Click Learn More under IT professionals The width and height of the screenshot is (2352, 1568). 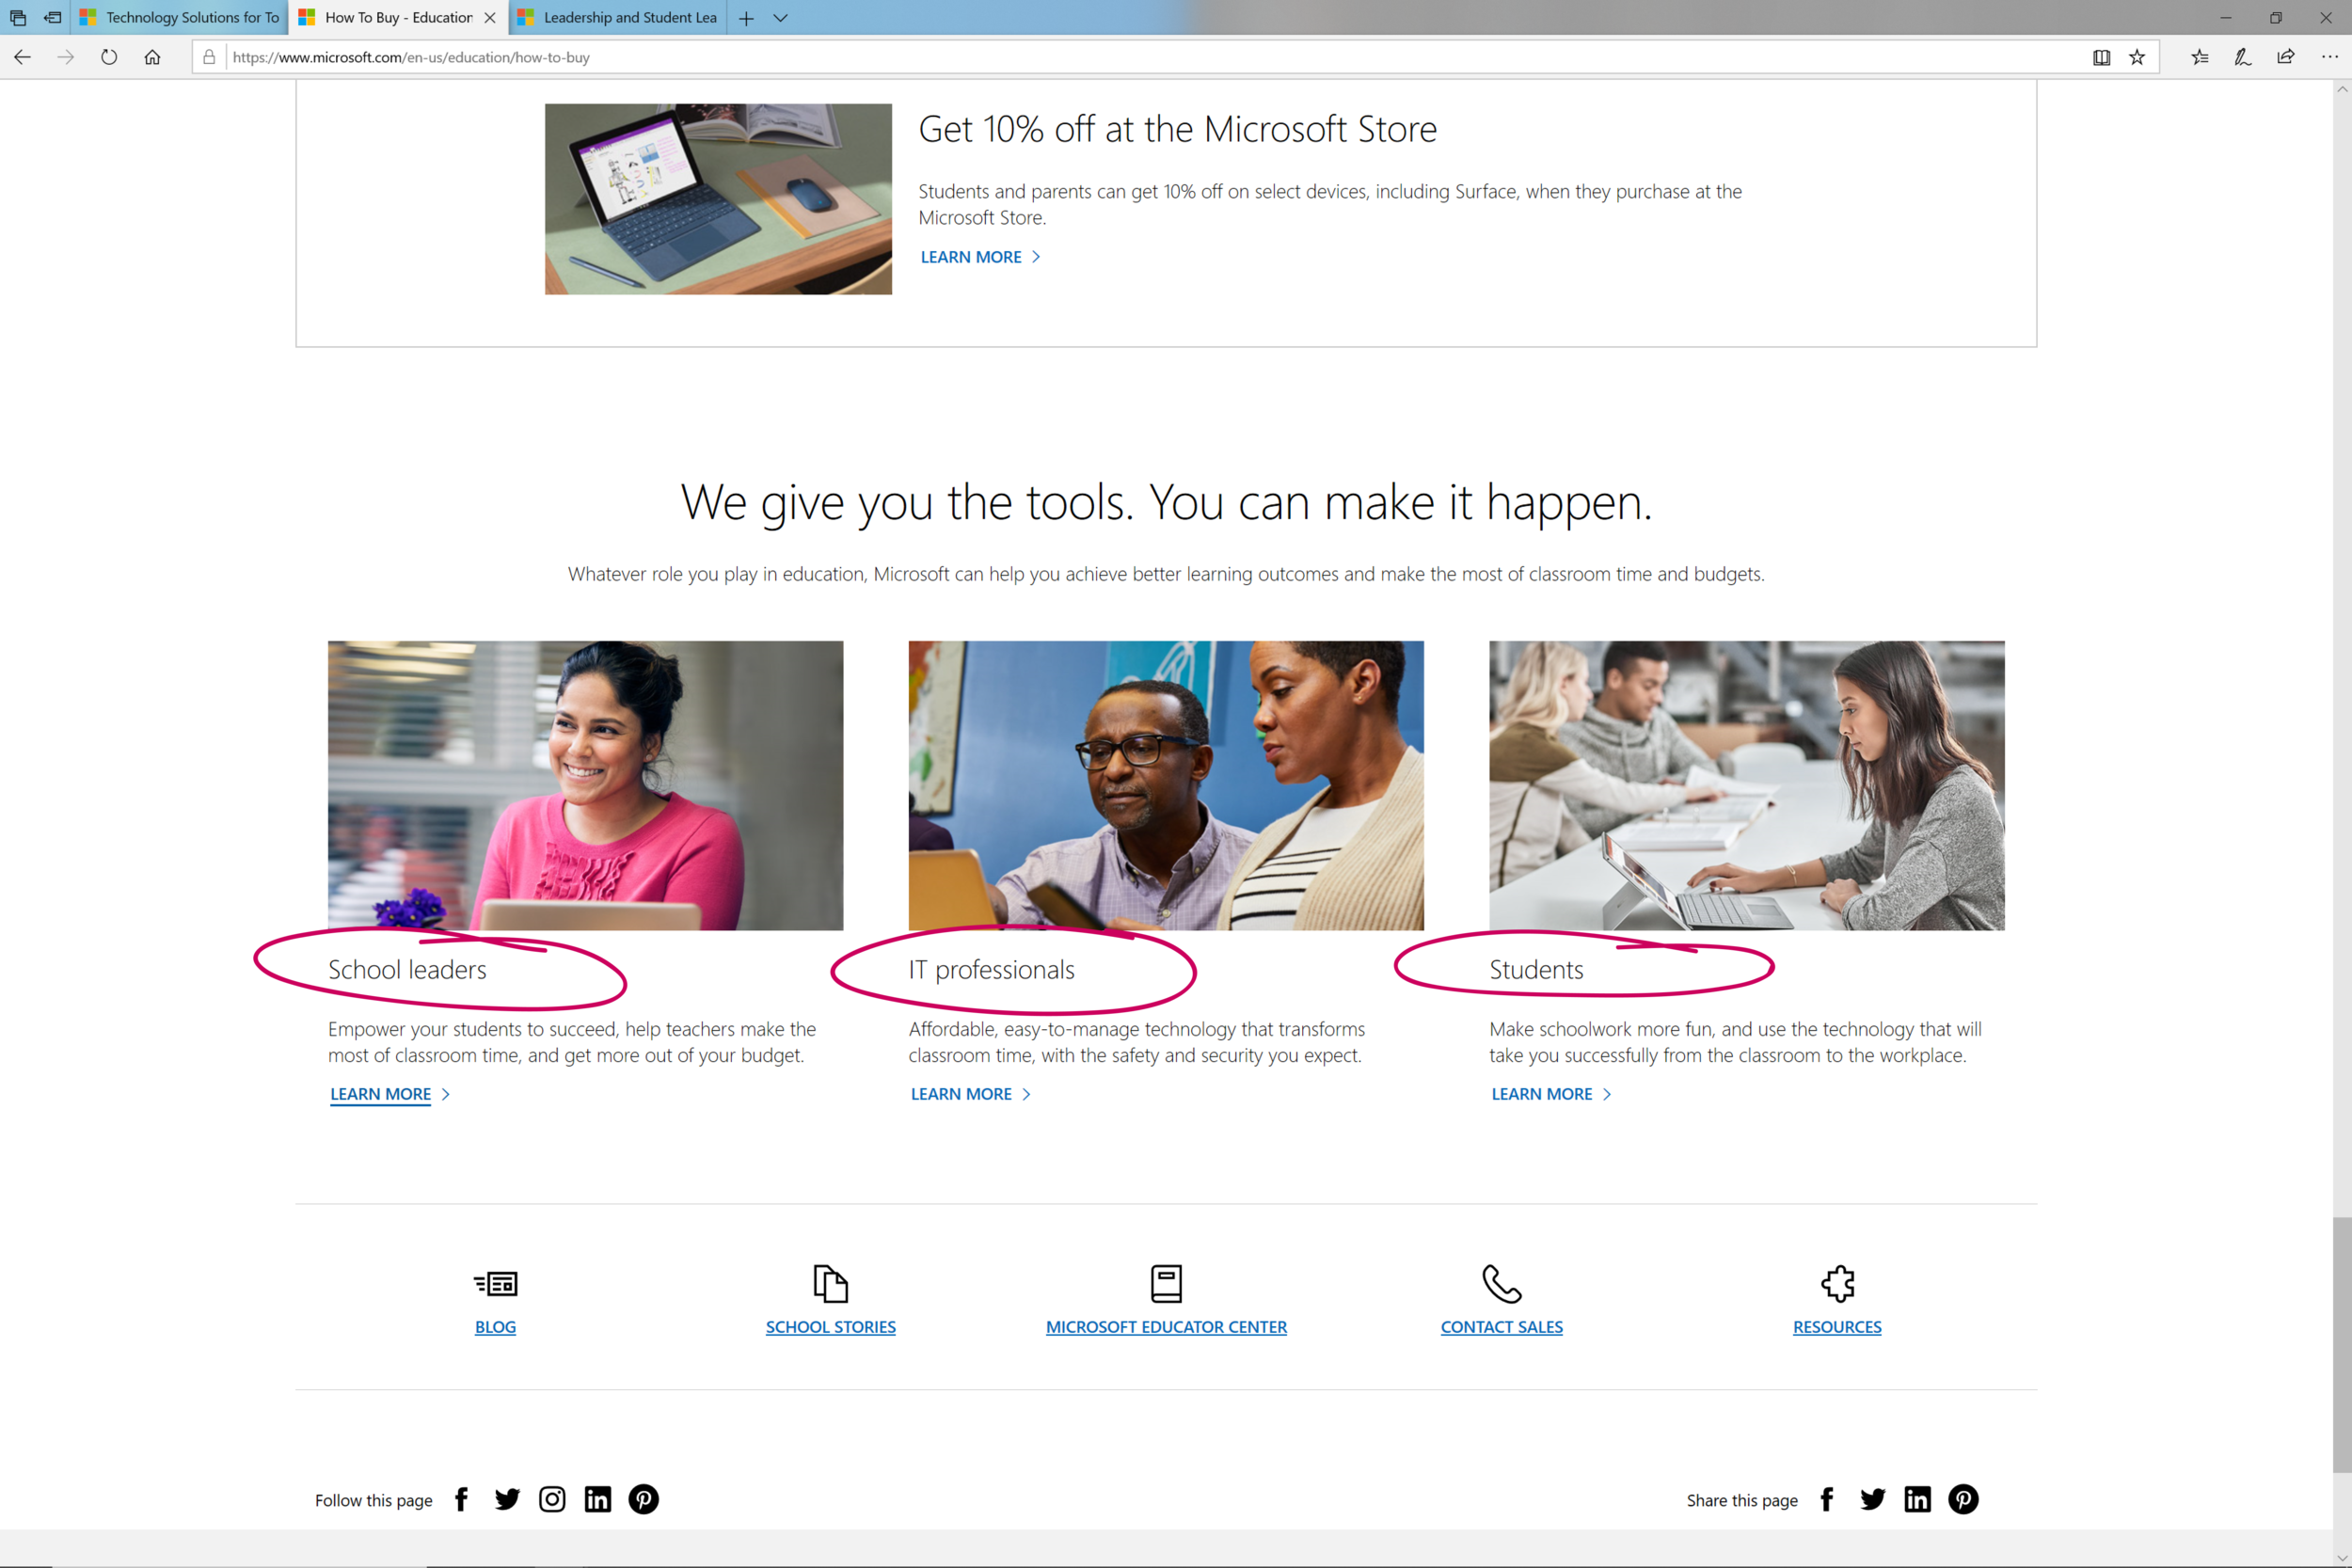coord(970,1094)
